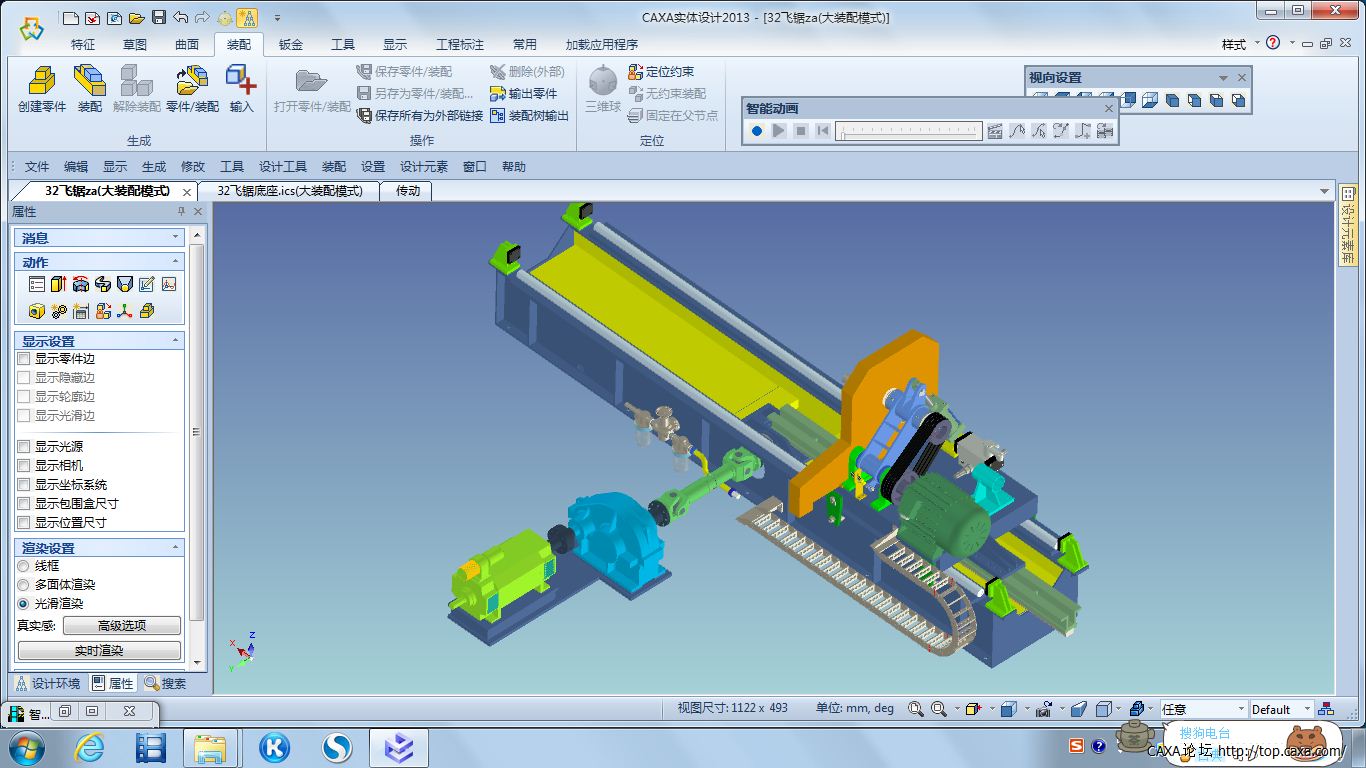Image resolution: width=1366 pixels, height=768 pixels.
Task: Toggle 显示相机 checkbox
Action: click(x=24, y=466)
